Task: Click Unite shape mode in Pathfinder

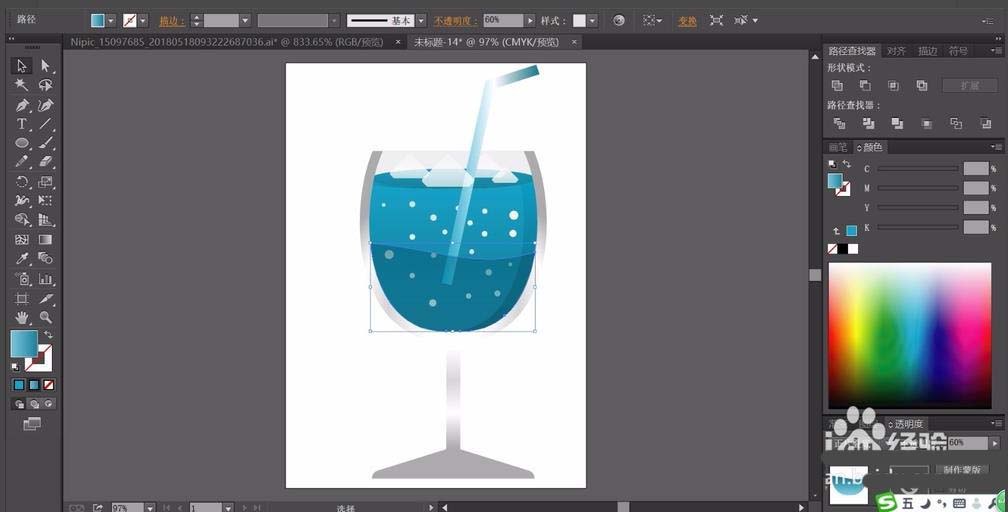Action: click(x=837, y=85)
